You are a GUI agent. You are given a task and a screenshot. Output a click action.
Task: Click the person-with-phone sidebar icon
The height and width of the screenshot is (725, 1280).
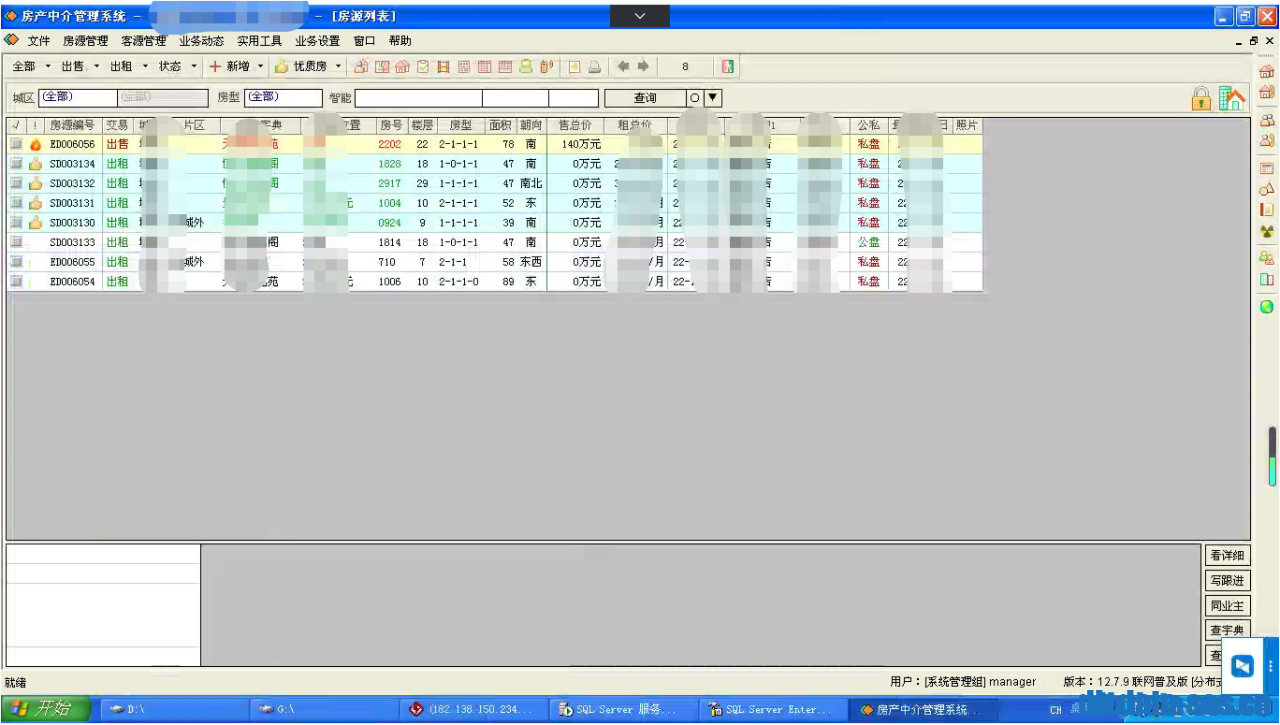point(1267,140)
